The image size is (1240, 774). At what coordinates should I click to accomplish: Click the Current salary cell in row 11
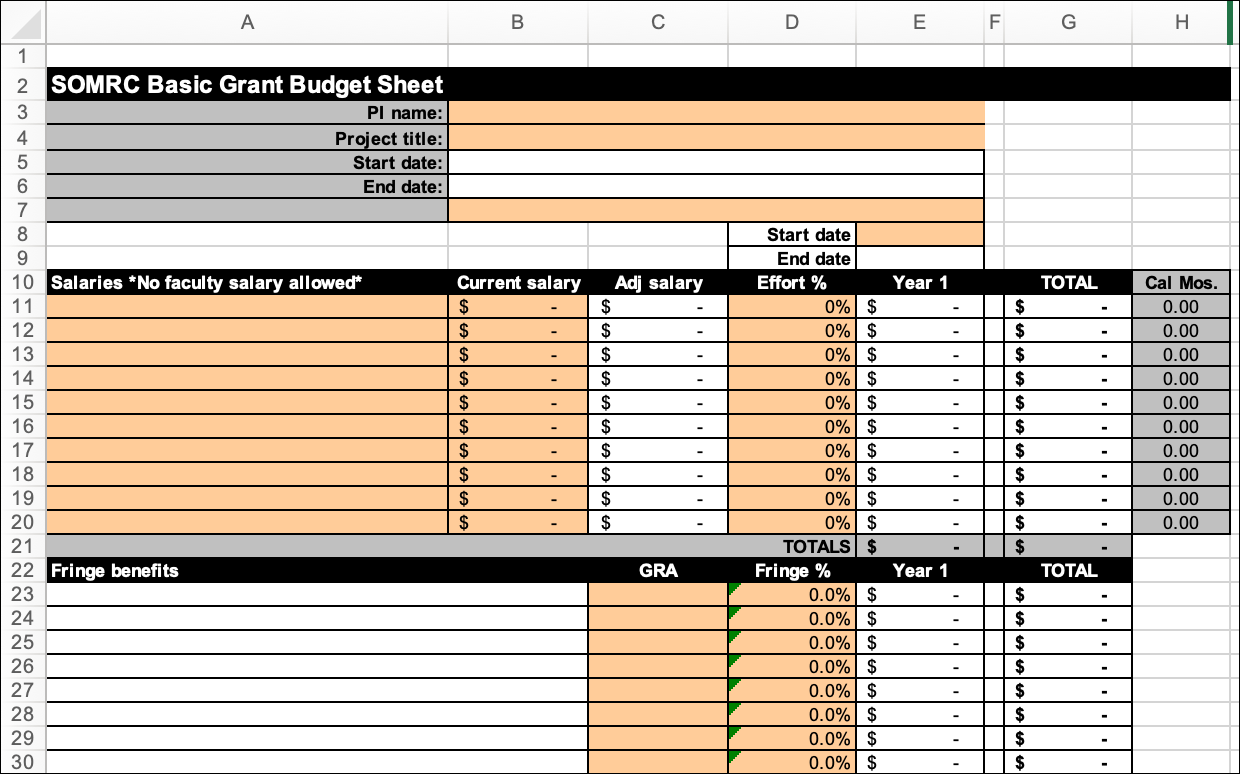coord(517,307)
